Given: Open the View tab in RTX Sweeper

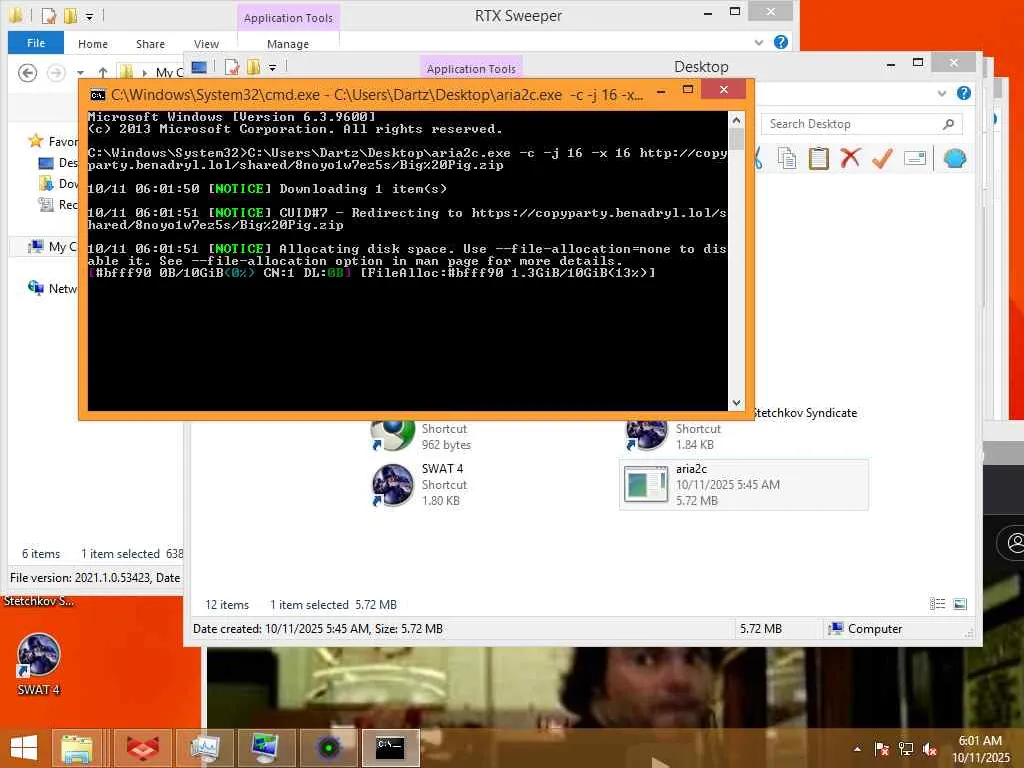Looking at the screenshot, I should [x=206, y=44].
